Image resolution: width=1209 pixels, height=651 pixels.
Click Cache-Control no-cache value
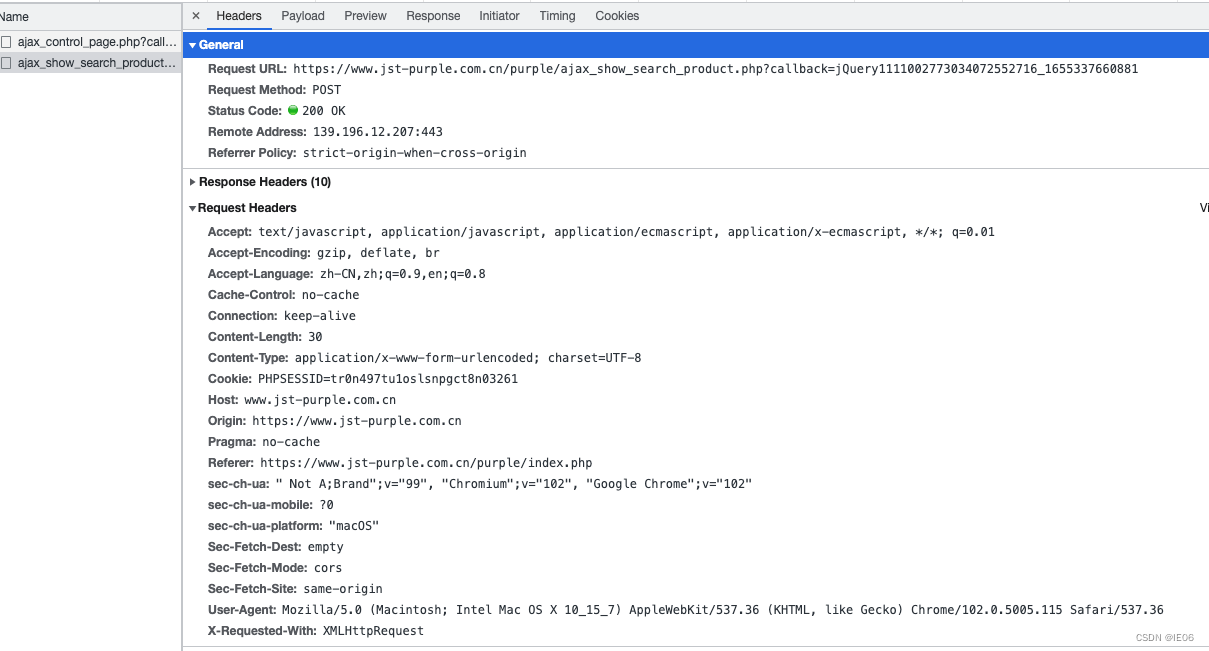pos(330,295)
